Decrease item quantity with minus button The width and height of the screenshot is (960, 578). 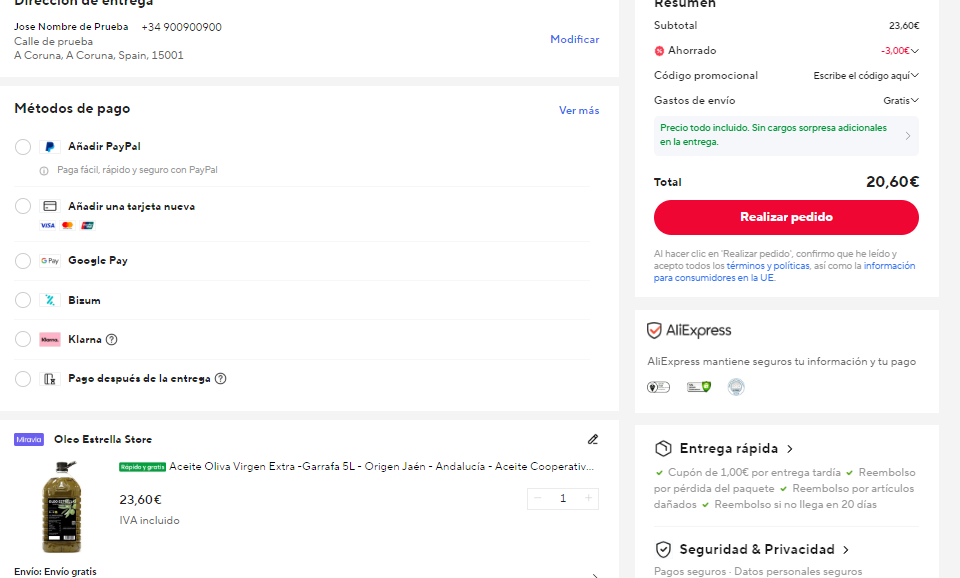(x=538, y=498)
